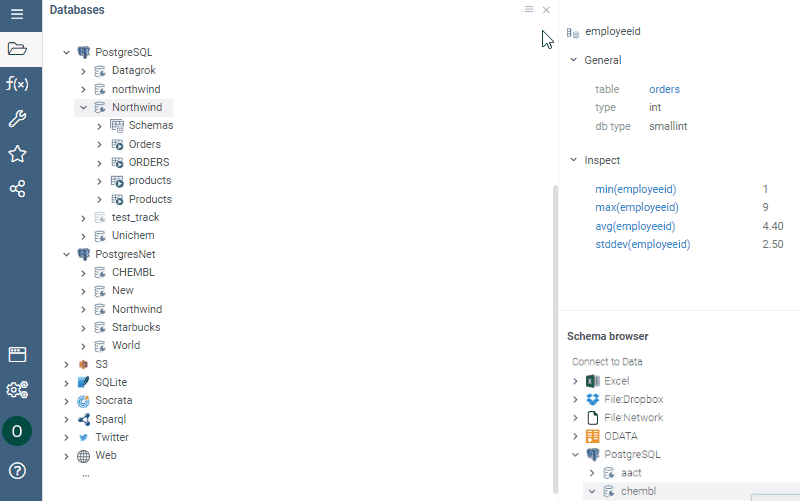Click the avg(employeeid) link
The image size is (800, 501).
pos(636,226)
